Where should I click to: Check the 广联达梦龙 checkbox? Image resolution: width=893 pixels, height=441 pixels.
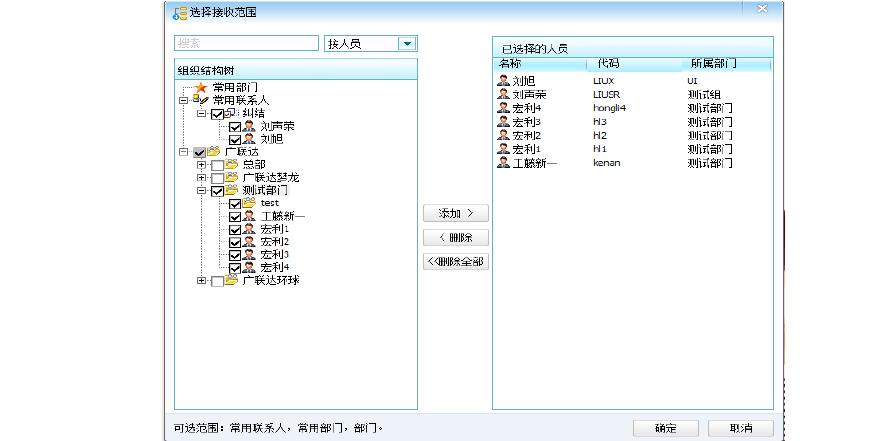(x=217, y=178)
